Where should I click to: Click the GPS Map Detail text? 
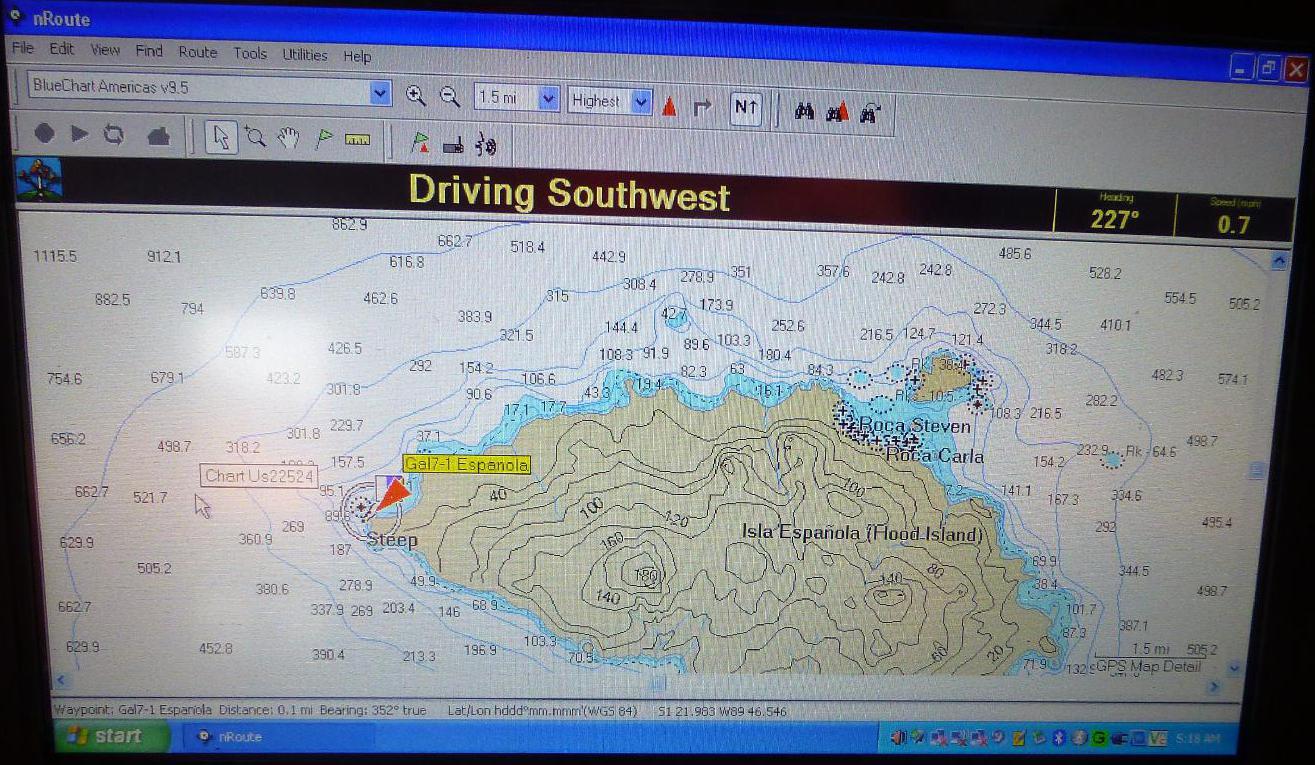[1149, 667]
